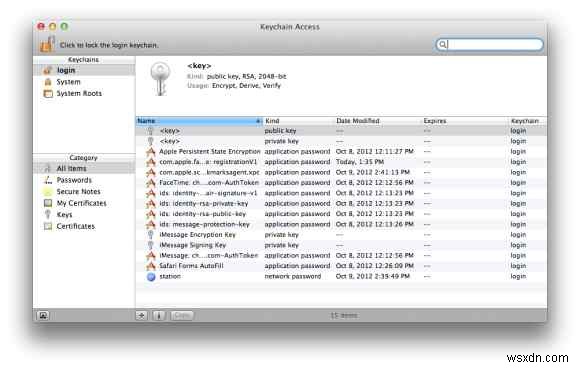The image size is (580, 368).
Task: Click the 15 items status text
Action: pyautogui.click(x=344, y=315)
